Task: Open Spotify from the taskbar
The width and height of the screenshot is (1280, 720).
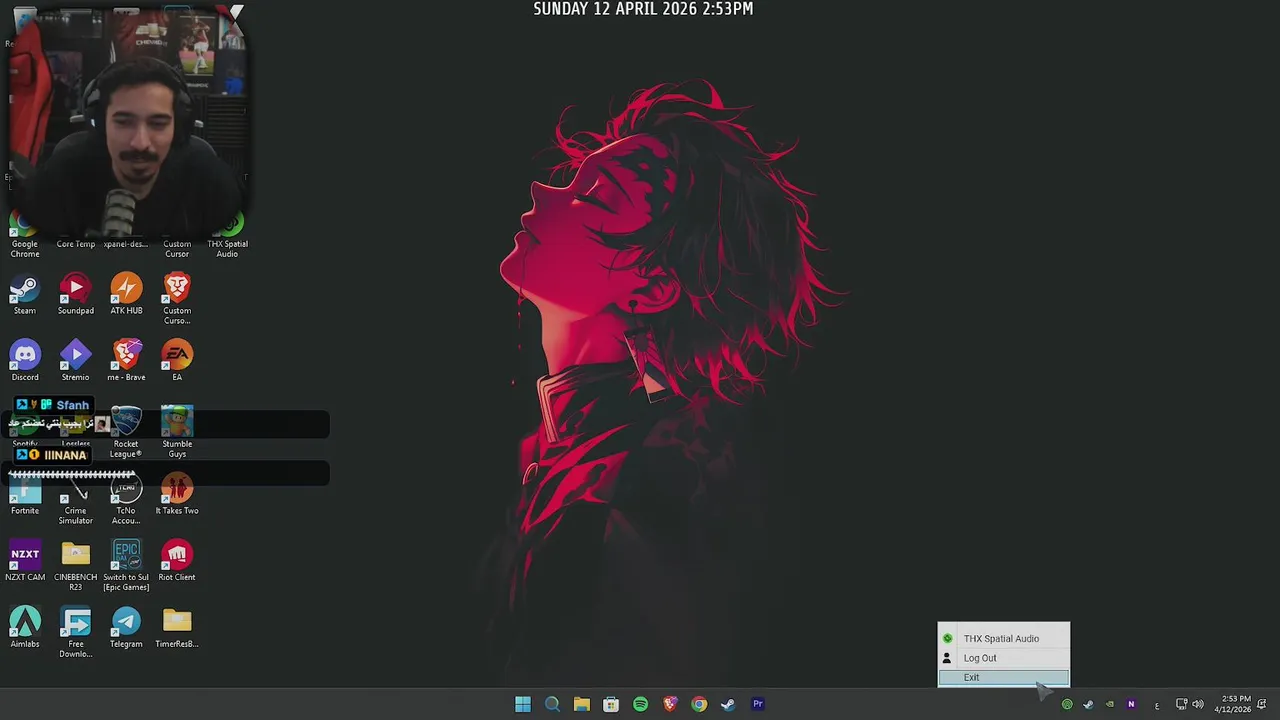Action: (x=640, y=704)
